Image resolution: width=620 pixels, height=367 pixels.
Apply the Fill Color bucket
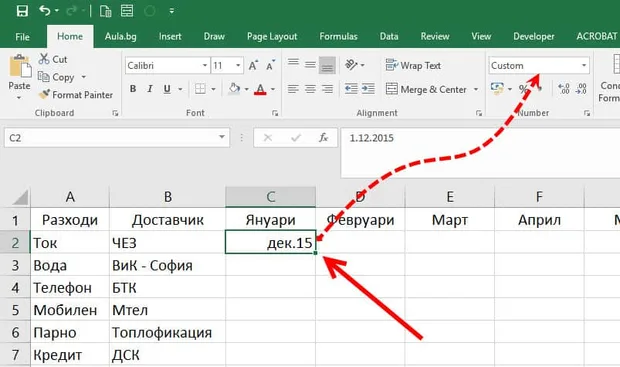234,89
